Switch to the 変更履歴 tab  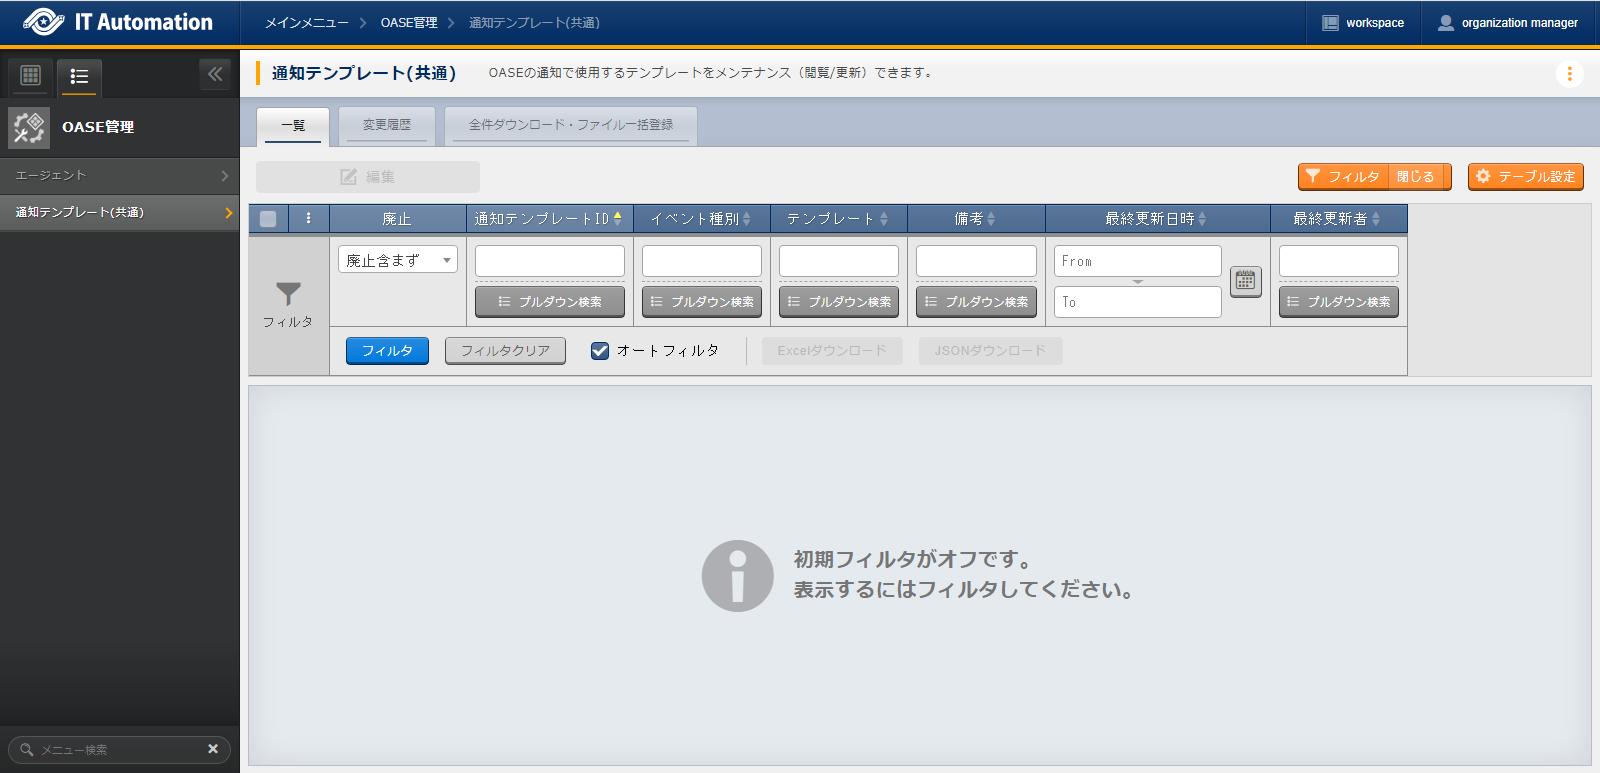point(387,125)
